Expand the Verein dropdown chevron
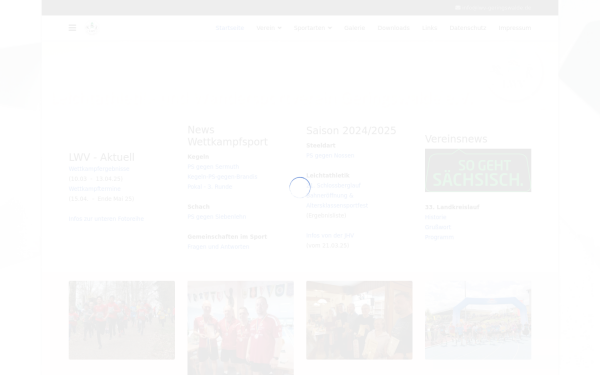This screenshot has width=600, height=375. pyautogui.click(x=279, y=28)
